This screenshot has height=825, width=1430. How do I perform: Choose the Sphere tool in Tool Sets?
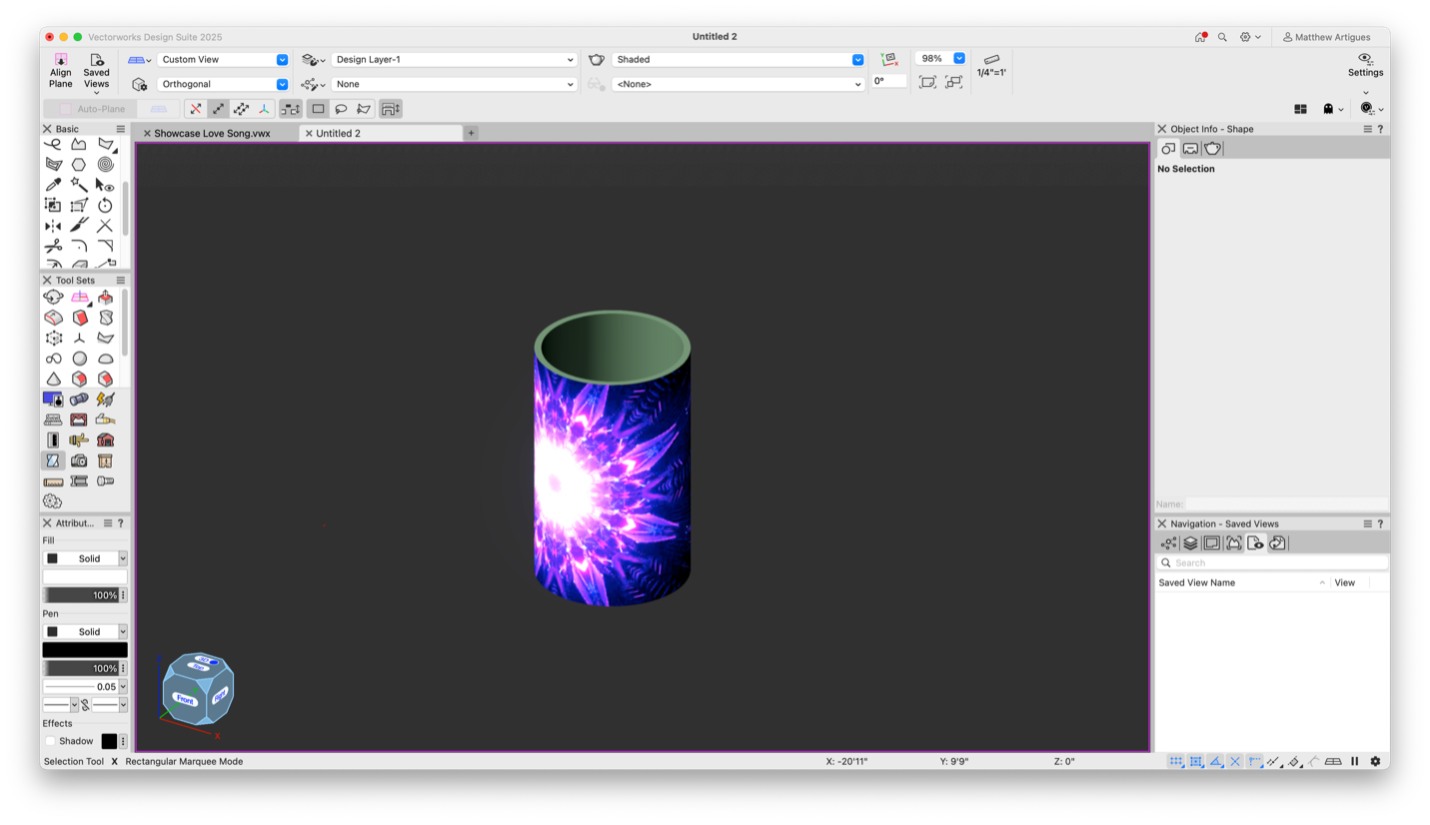pyautogui.click(x=79, y=359)
